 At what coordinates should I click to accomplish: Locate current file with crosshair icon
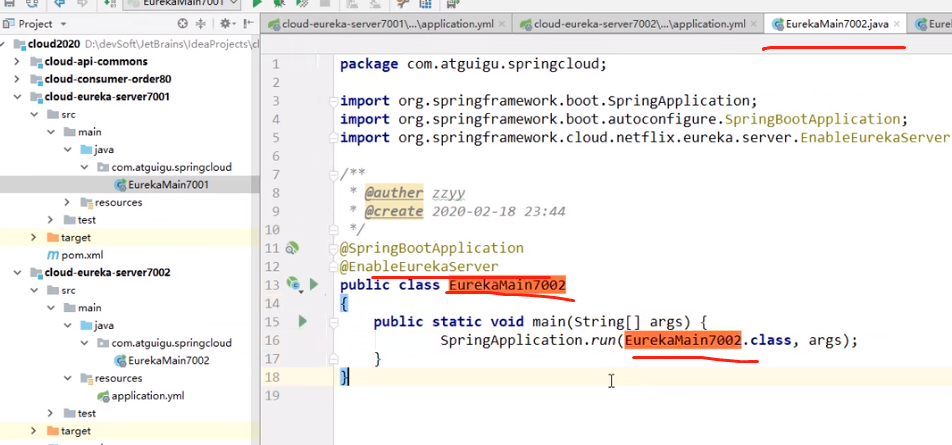183,24
